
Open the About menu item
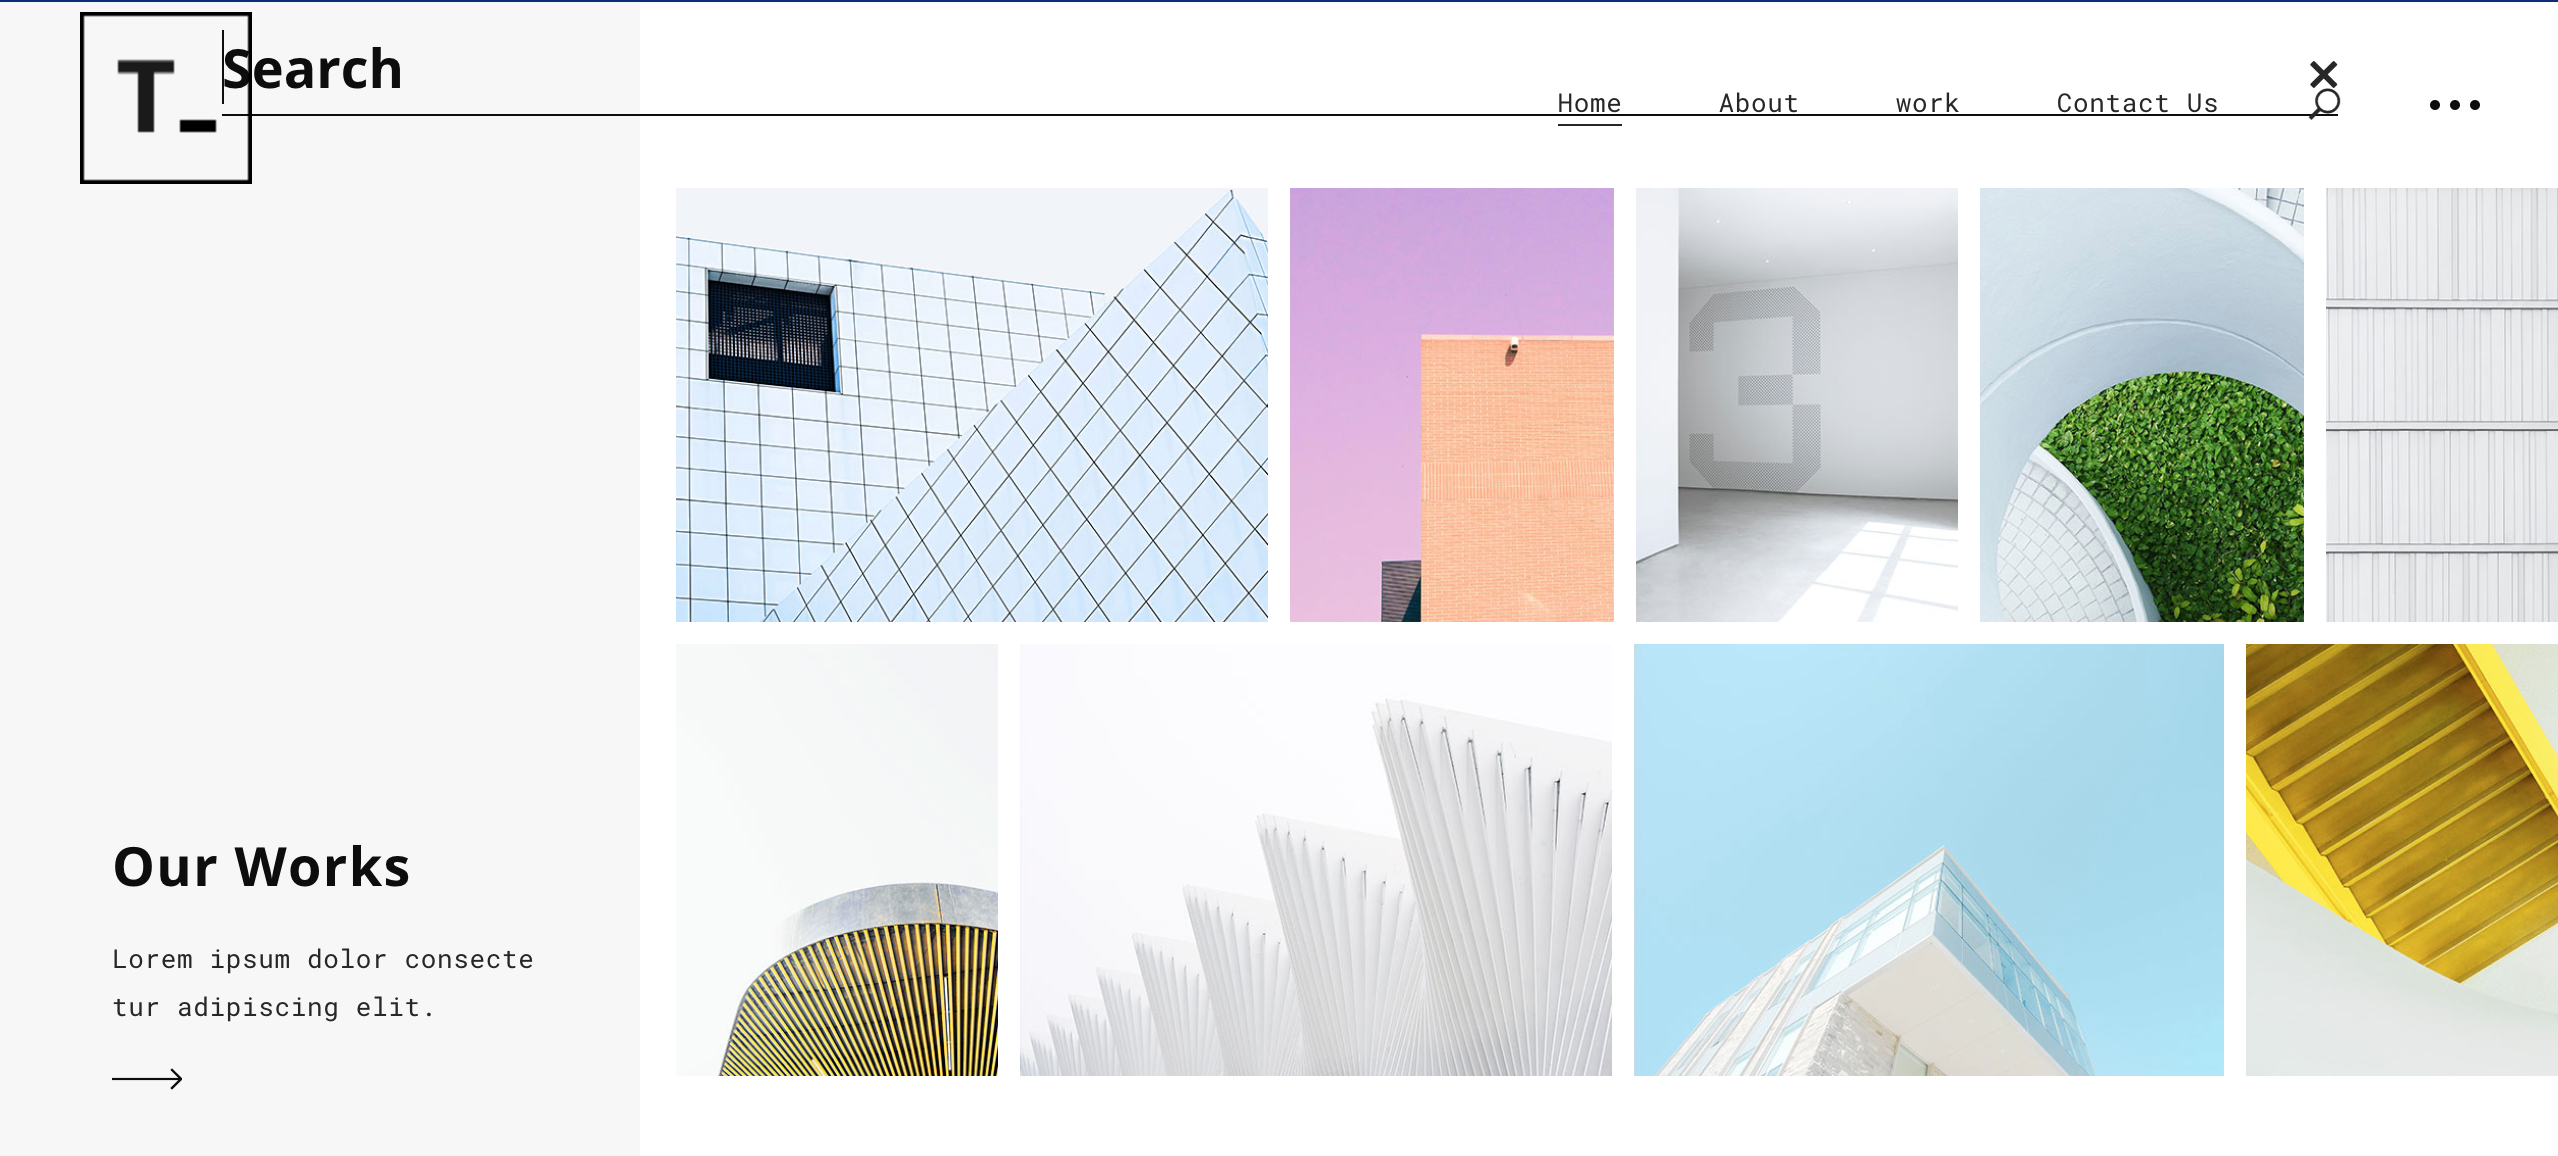pyautogui.click(x=1757, y=103)
